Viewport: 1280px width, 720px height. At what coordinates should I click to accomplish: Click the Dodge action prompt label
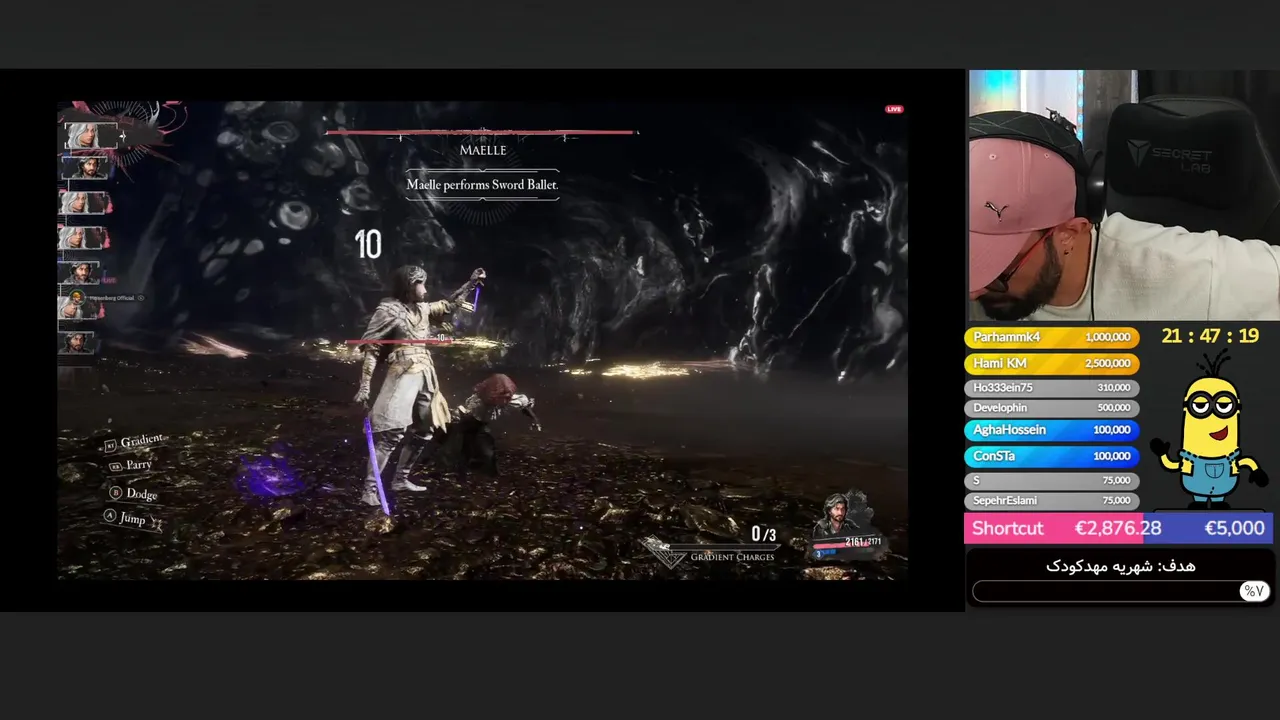(x=142, y=494)
